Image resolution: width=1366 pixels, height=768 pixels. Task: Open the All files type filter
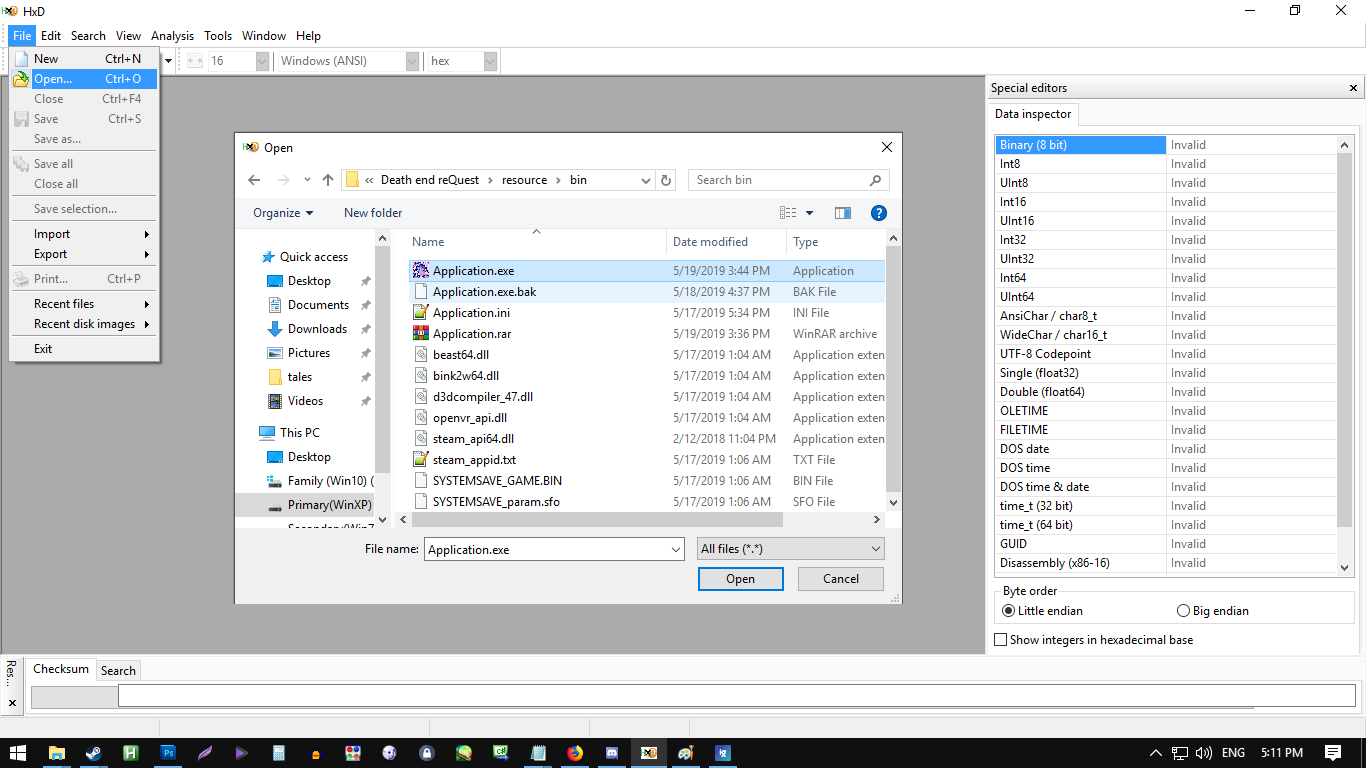pyautogui.click(x=790, y=549)
